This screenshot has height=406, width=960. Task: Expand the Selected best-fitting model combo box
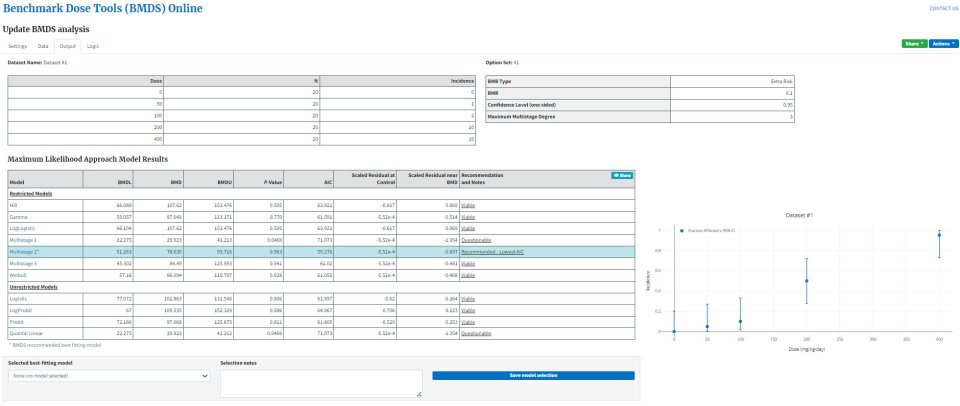point(108,375)
